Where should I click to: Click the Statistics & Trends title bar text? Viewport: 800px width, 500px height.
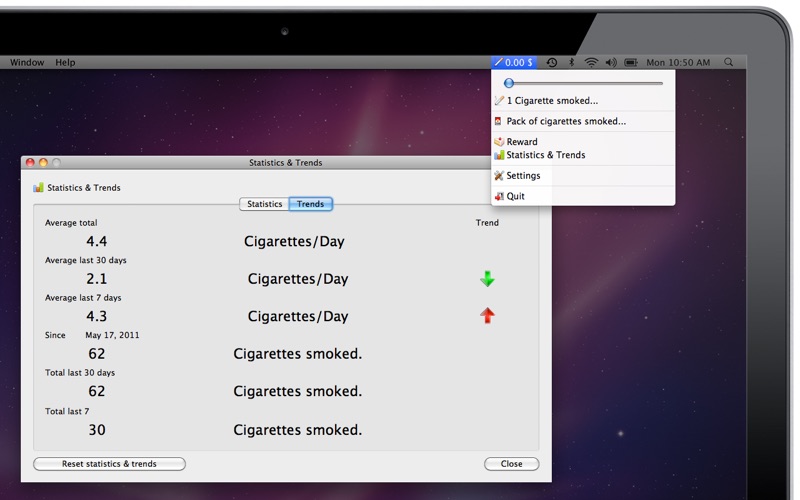tap(285, 162)
